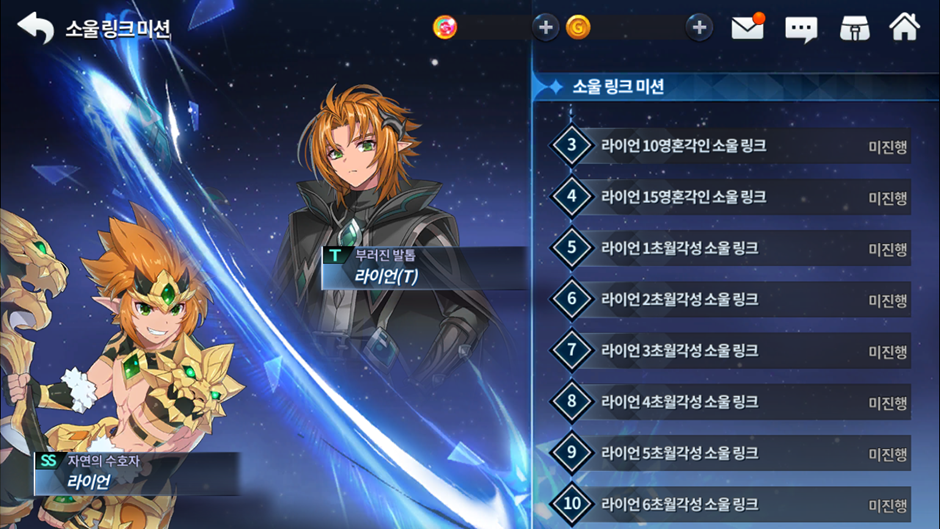Open the chat speech bubble icon
Viewport: 940px width, 529px height.
click(x=801, y=28)
